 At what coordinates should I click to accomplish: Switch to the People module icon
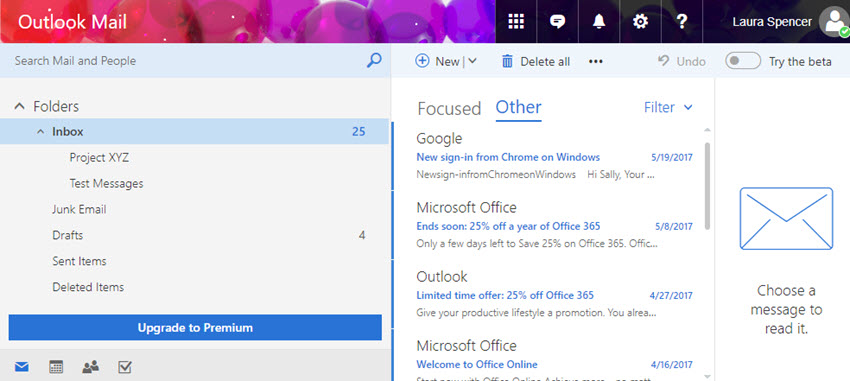point(91,367)
